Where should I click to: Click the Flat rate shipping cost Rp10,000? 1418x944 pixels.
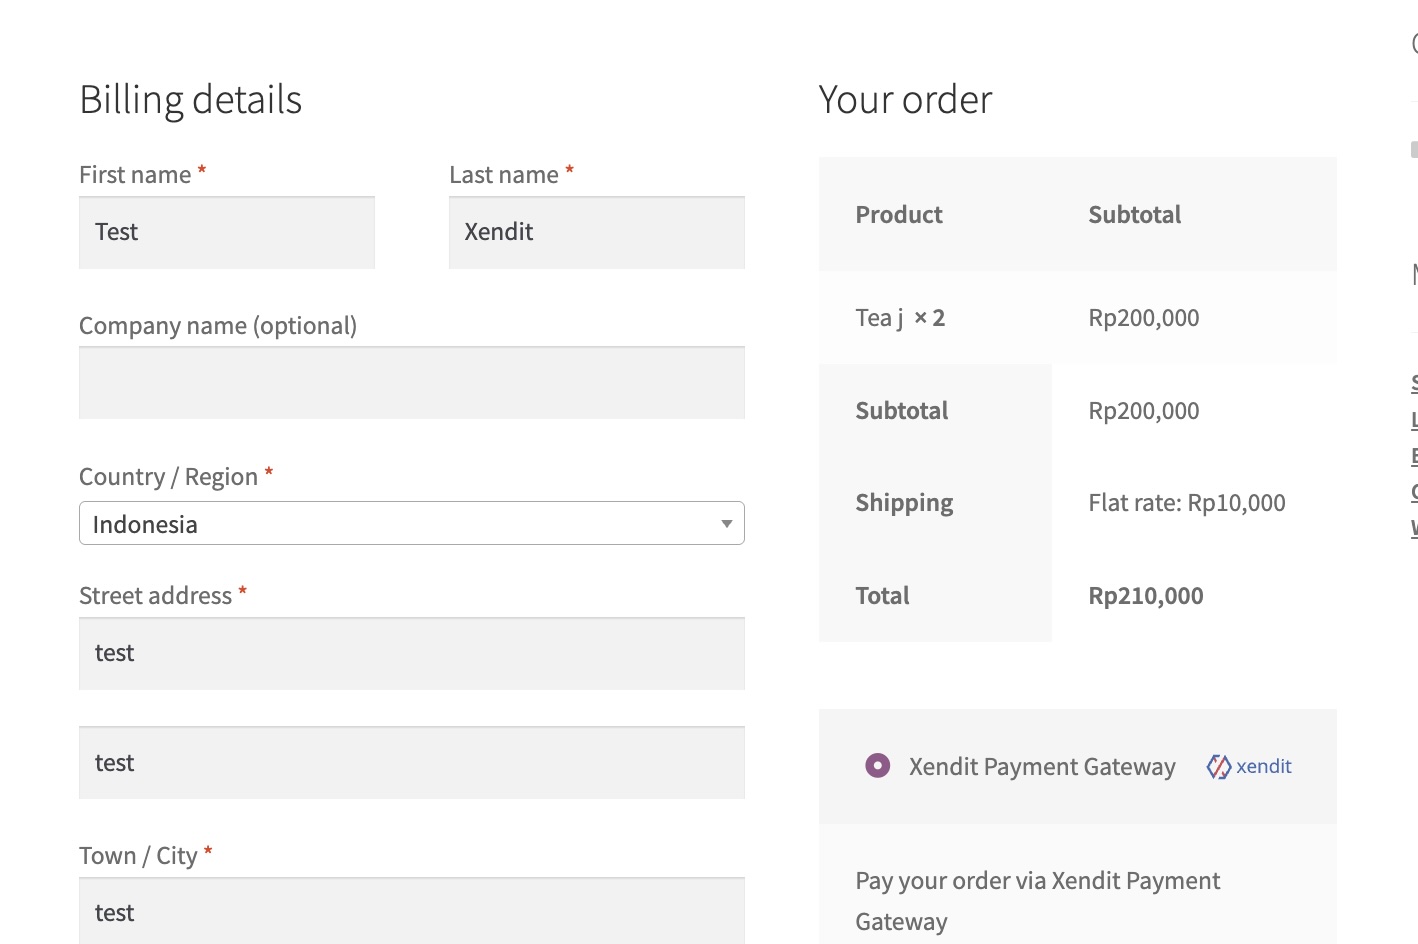[1187, 502]
